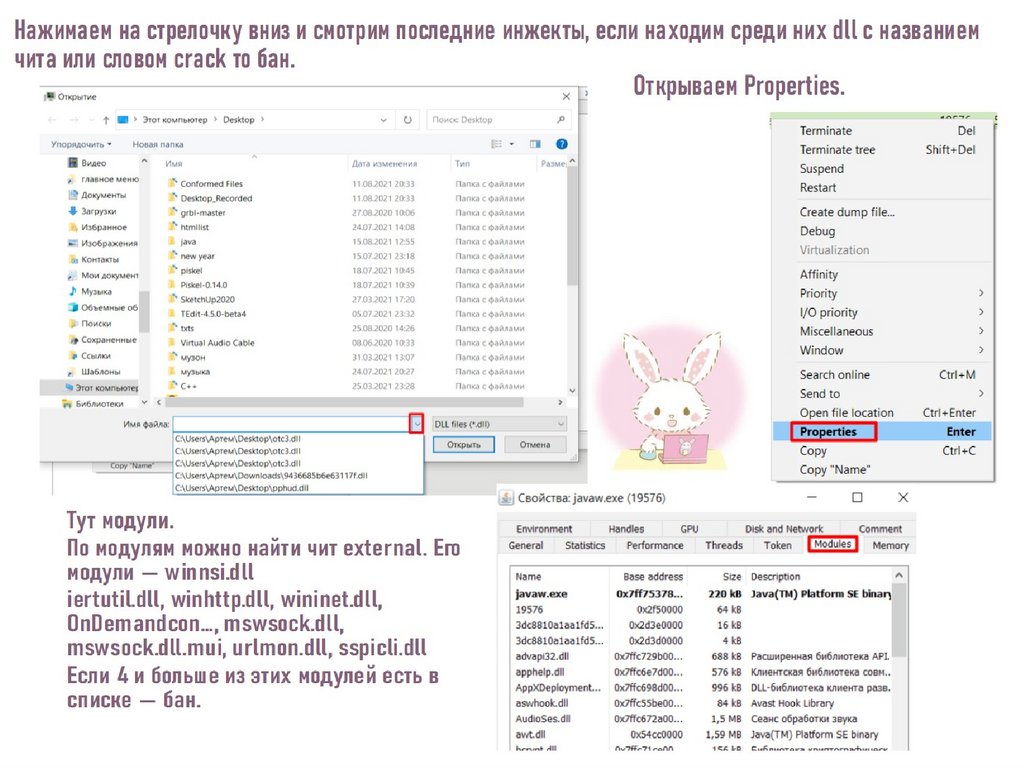Click the Открыть button
1024x768 pixels.
pyautogui.click(x=464, y=445)
